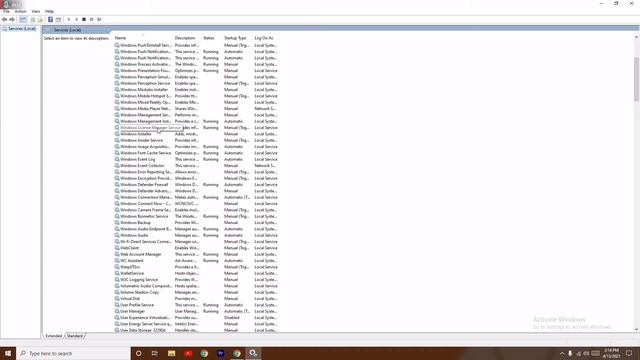Click the red app icon on taskbar
The width and height of the screenshot is (640, 360).
point(188,353)
